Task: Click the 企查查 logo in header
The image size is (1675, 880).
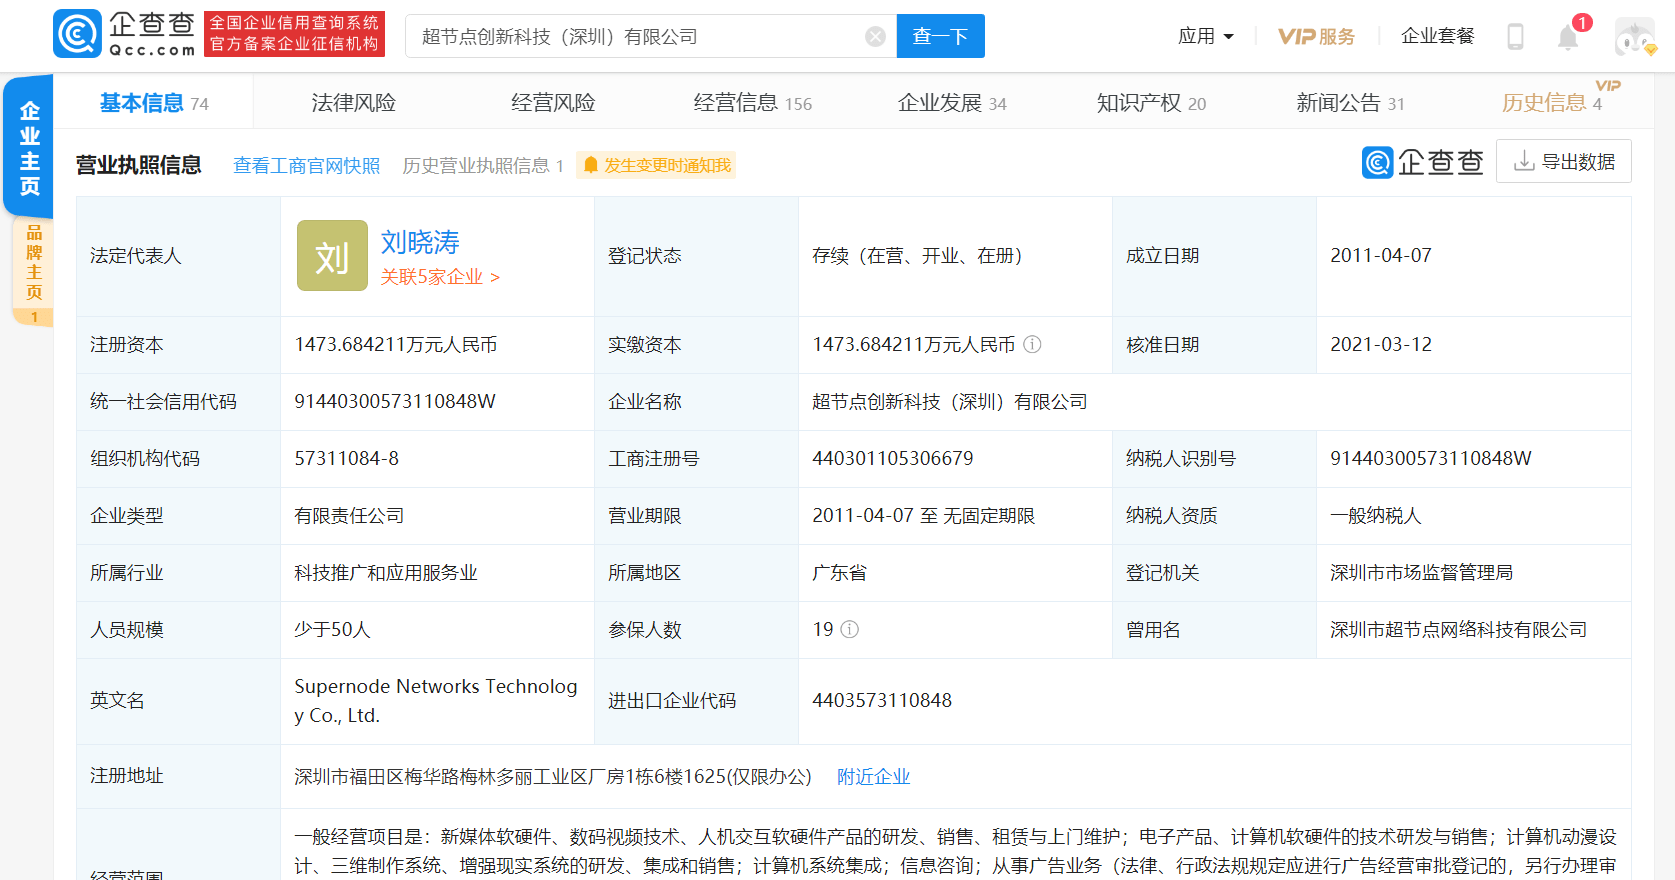Action: pyautogui.click(x=125, y=35)
